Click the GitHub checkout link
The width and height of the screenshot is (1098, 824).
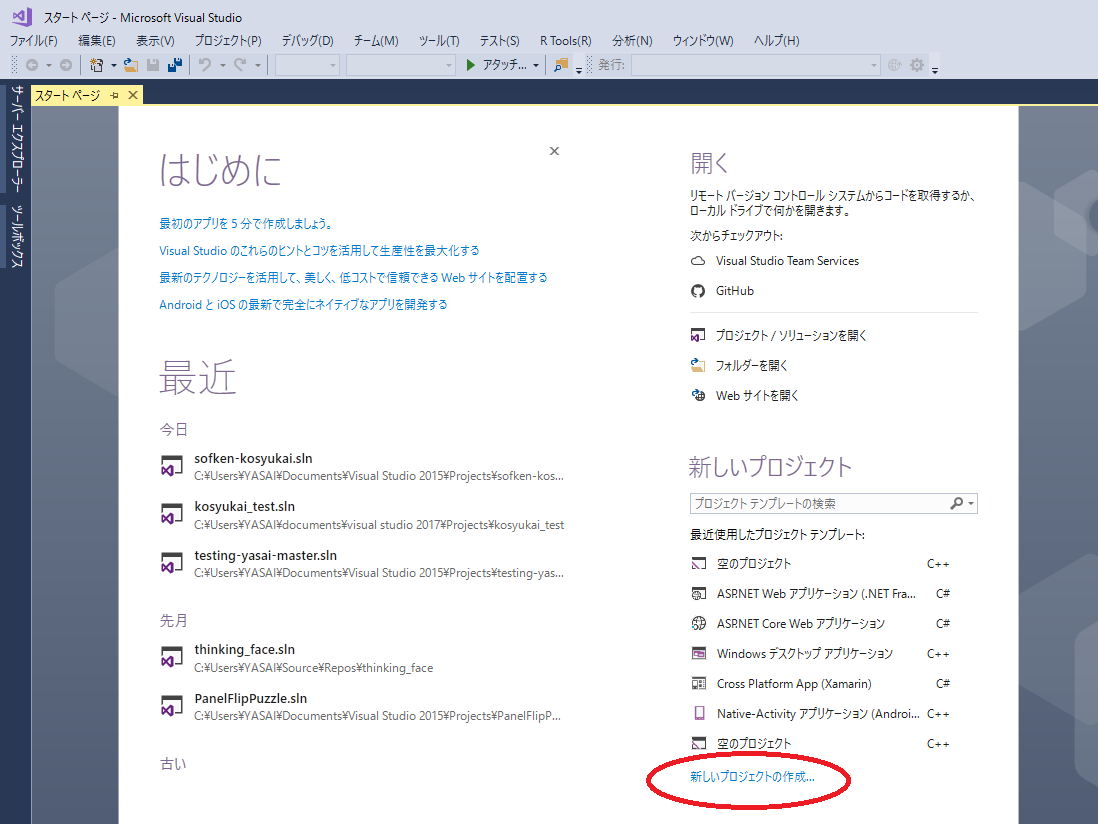click(x=735, y=291)
